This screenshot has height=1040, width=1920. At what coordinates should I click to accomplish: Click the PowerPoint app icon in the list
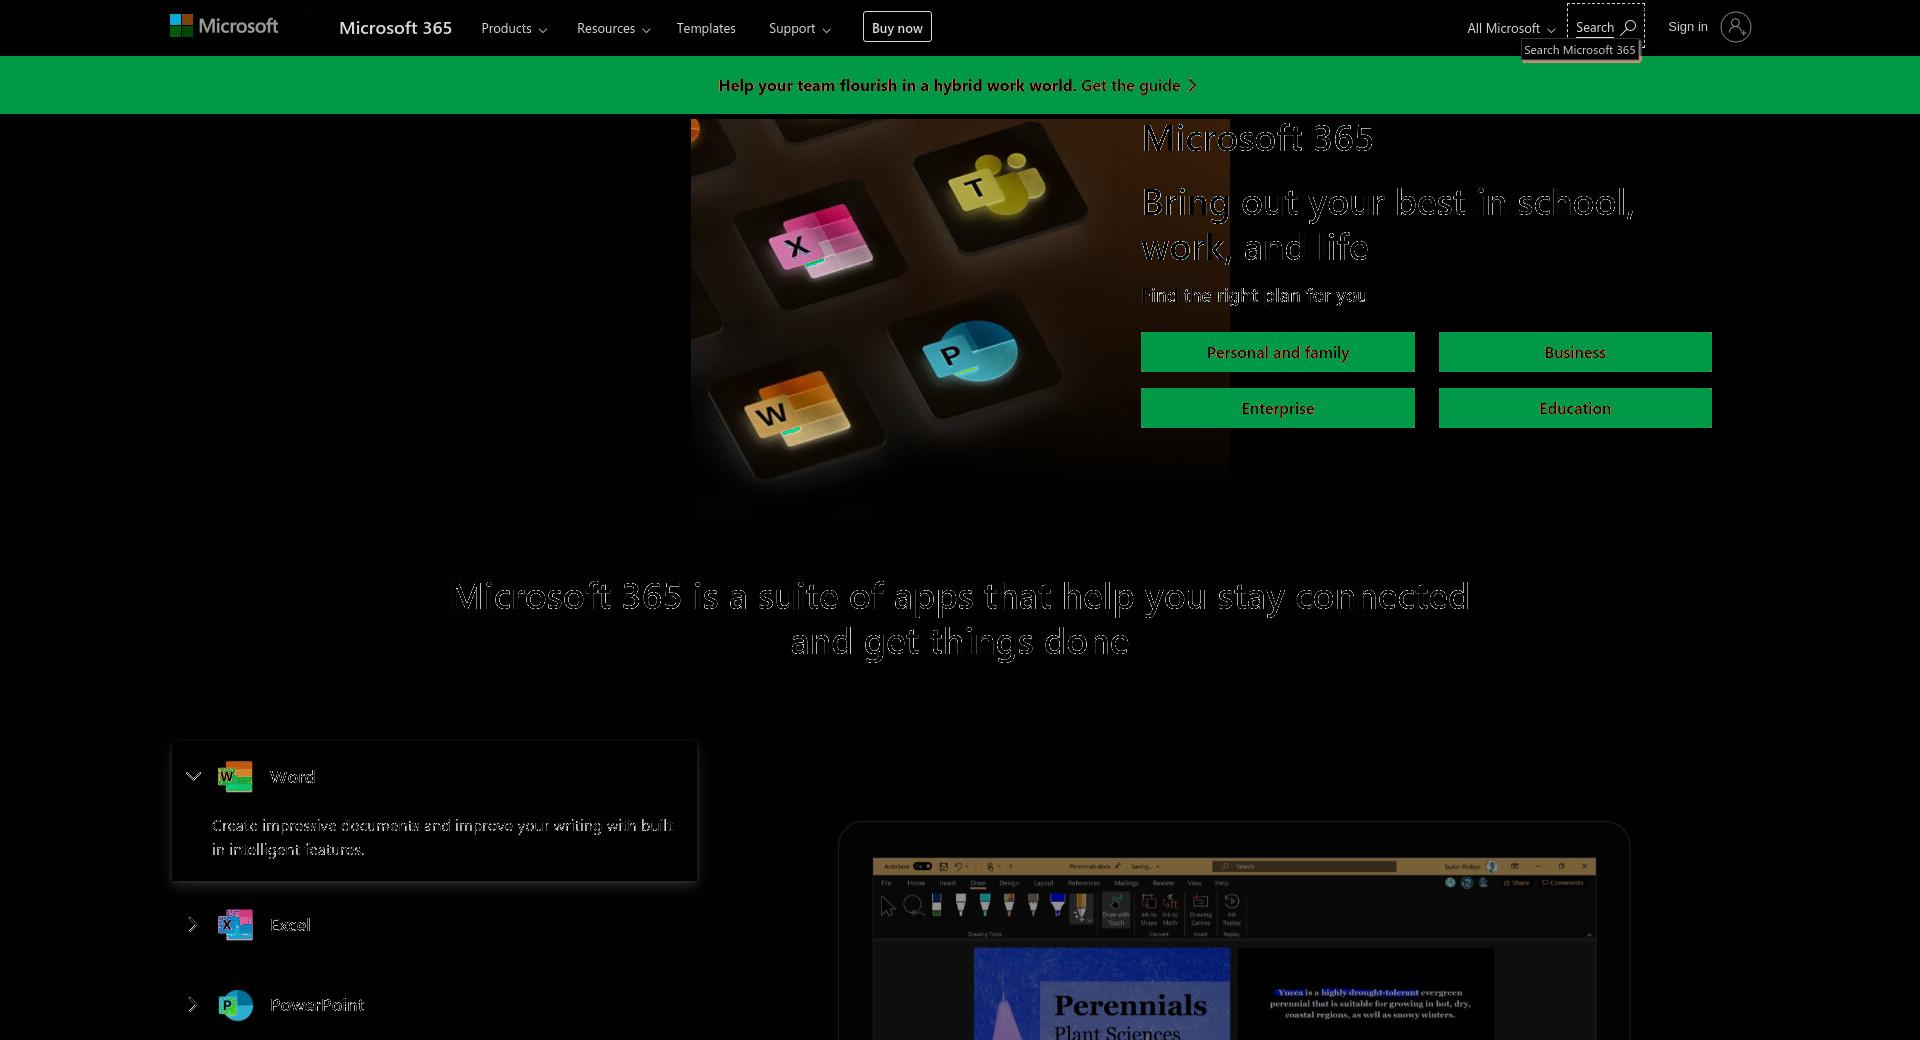pyautogui.click(x=235, y=1005)
